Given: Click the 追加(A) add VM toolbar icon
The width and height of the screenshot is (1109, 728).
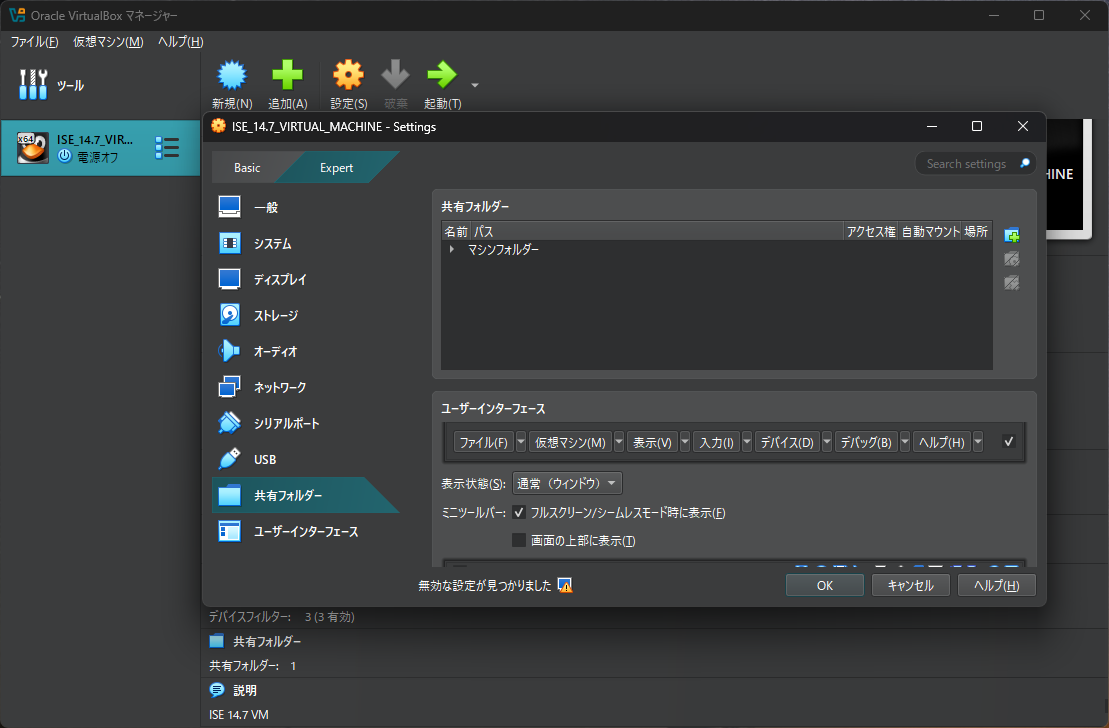Looking at the screenshot, I should click(287, 75).
